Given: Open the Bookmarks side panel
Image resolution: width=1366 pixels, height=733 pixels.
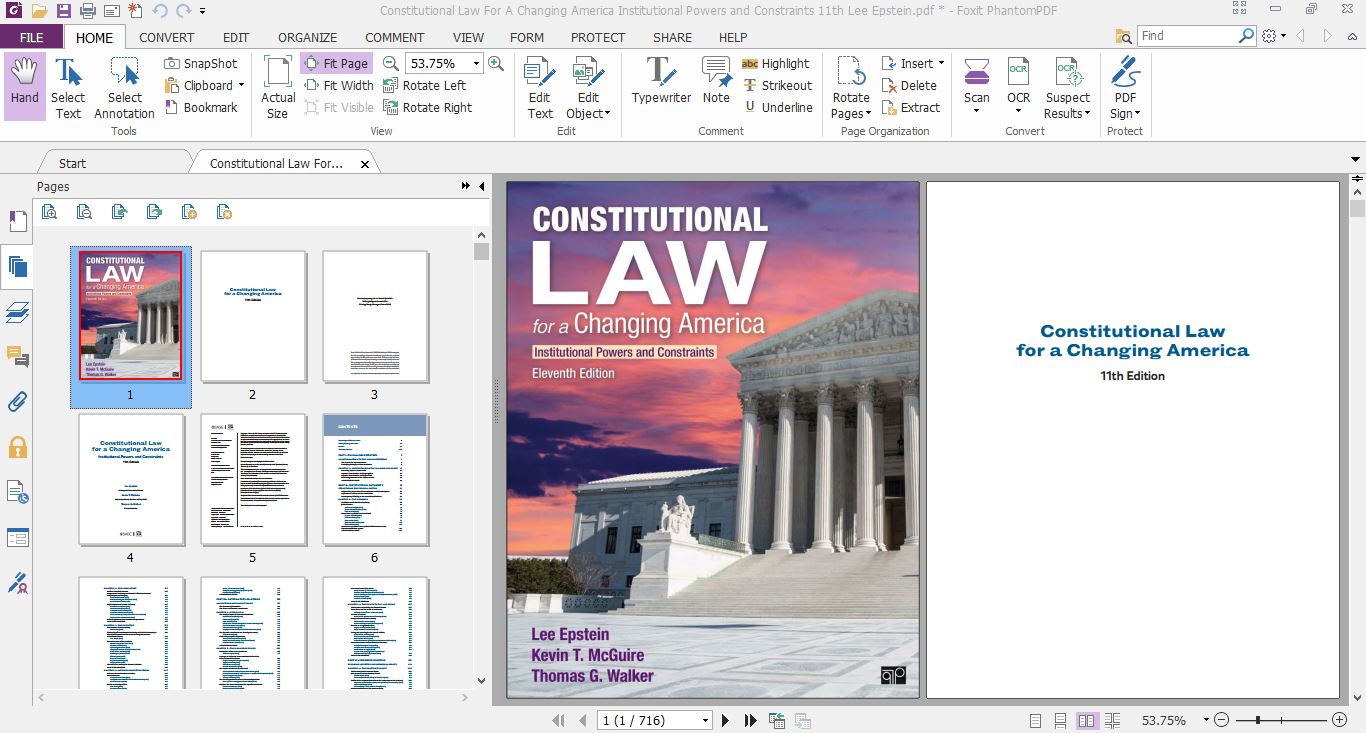Looking at the screenshot, I should pyautogui.click(x=17, y=221).
